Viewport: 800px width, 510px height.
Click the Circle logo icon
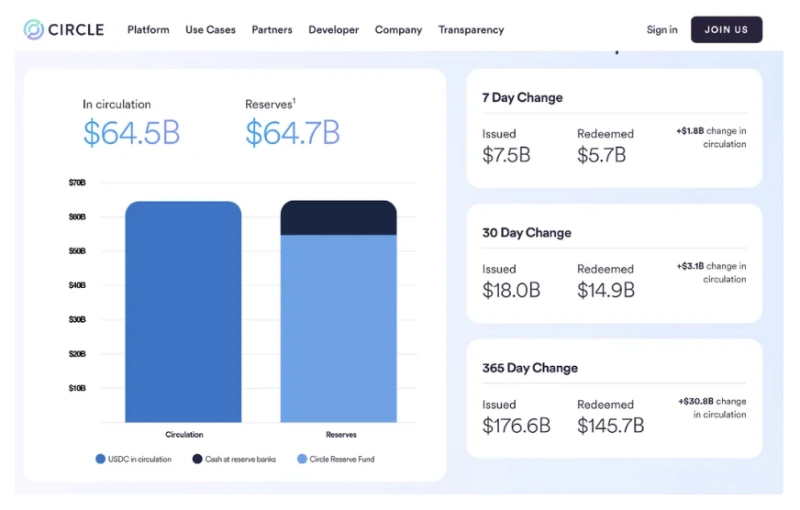[x=34, y=30]
